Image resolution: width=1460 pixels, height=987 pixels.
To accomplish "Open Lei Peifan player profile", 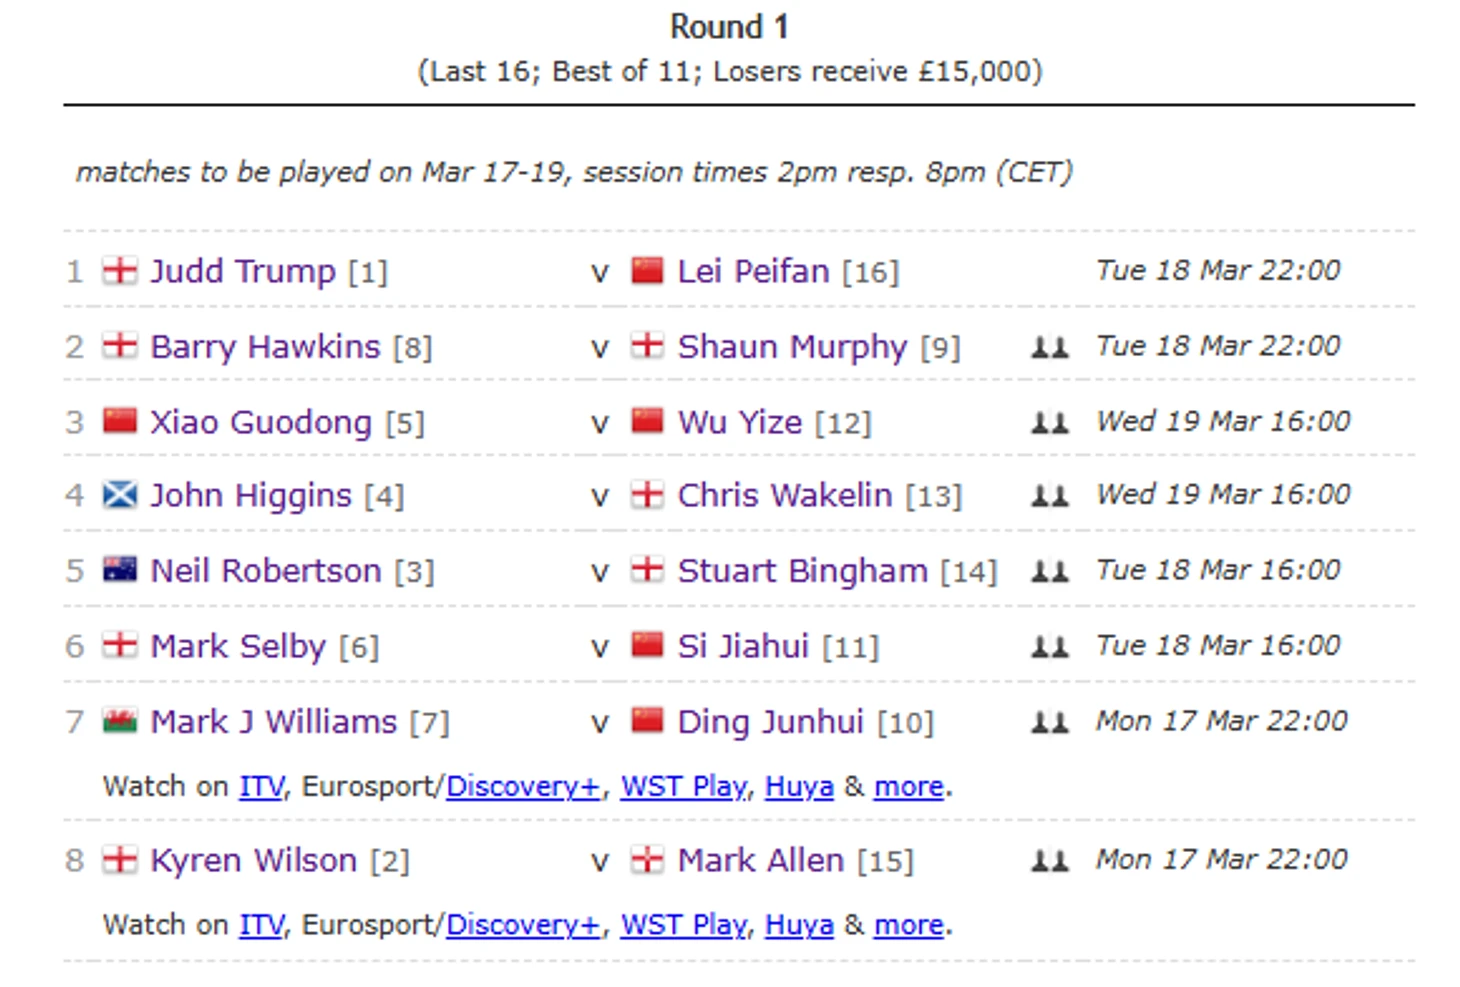I will click(753, 271).
